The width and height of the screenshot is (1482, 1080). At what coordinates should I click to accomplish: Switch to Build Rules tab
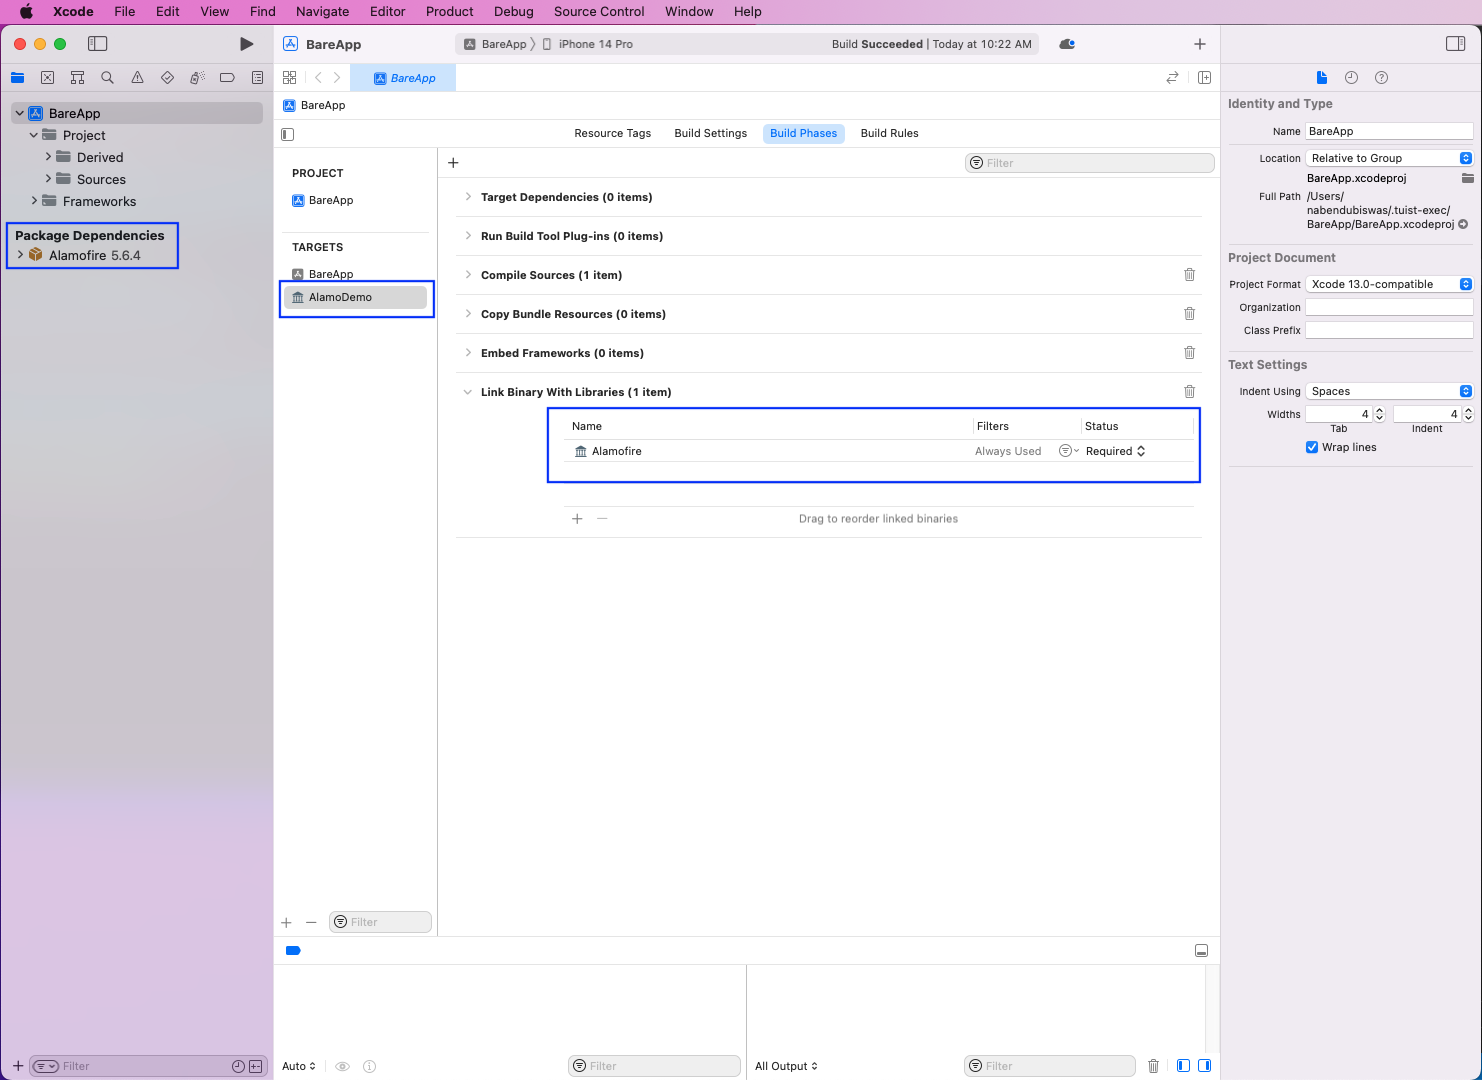click(889, 133)
